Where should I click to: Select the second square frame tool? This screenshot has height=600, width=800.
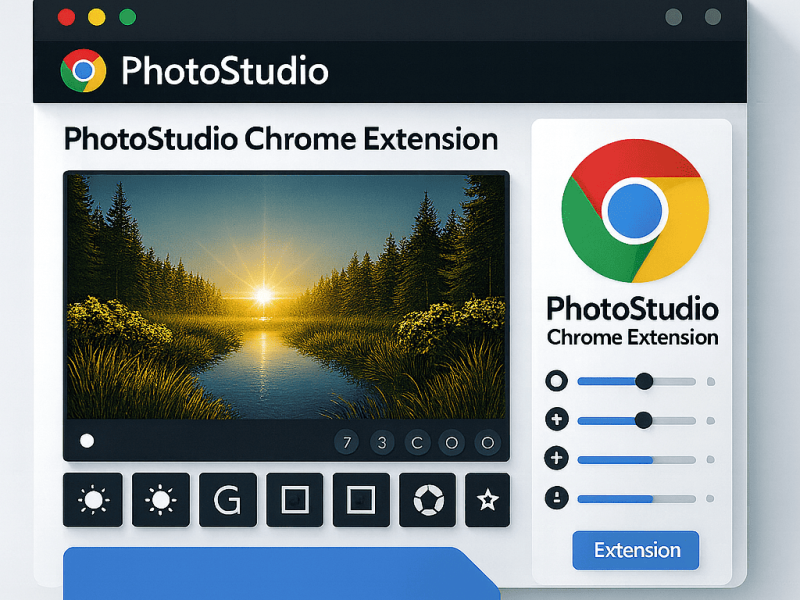click(361, 500)
